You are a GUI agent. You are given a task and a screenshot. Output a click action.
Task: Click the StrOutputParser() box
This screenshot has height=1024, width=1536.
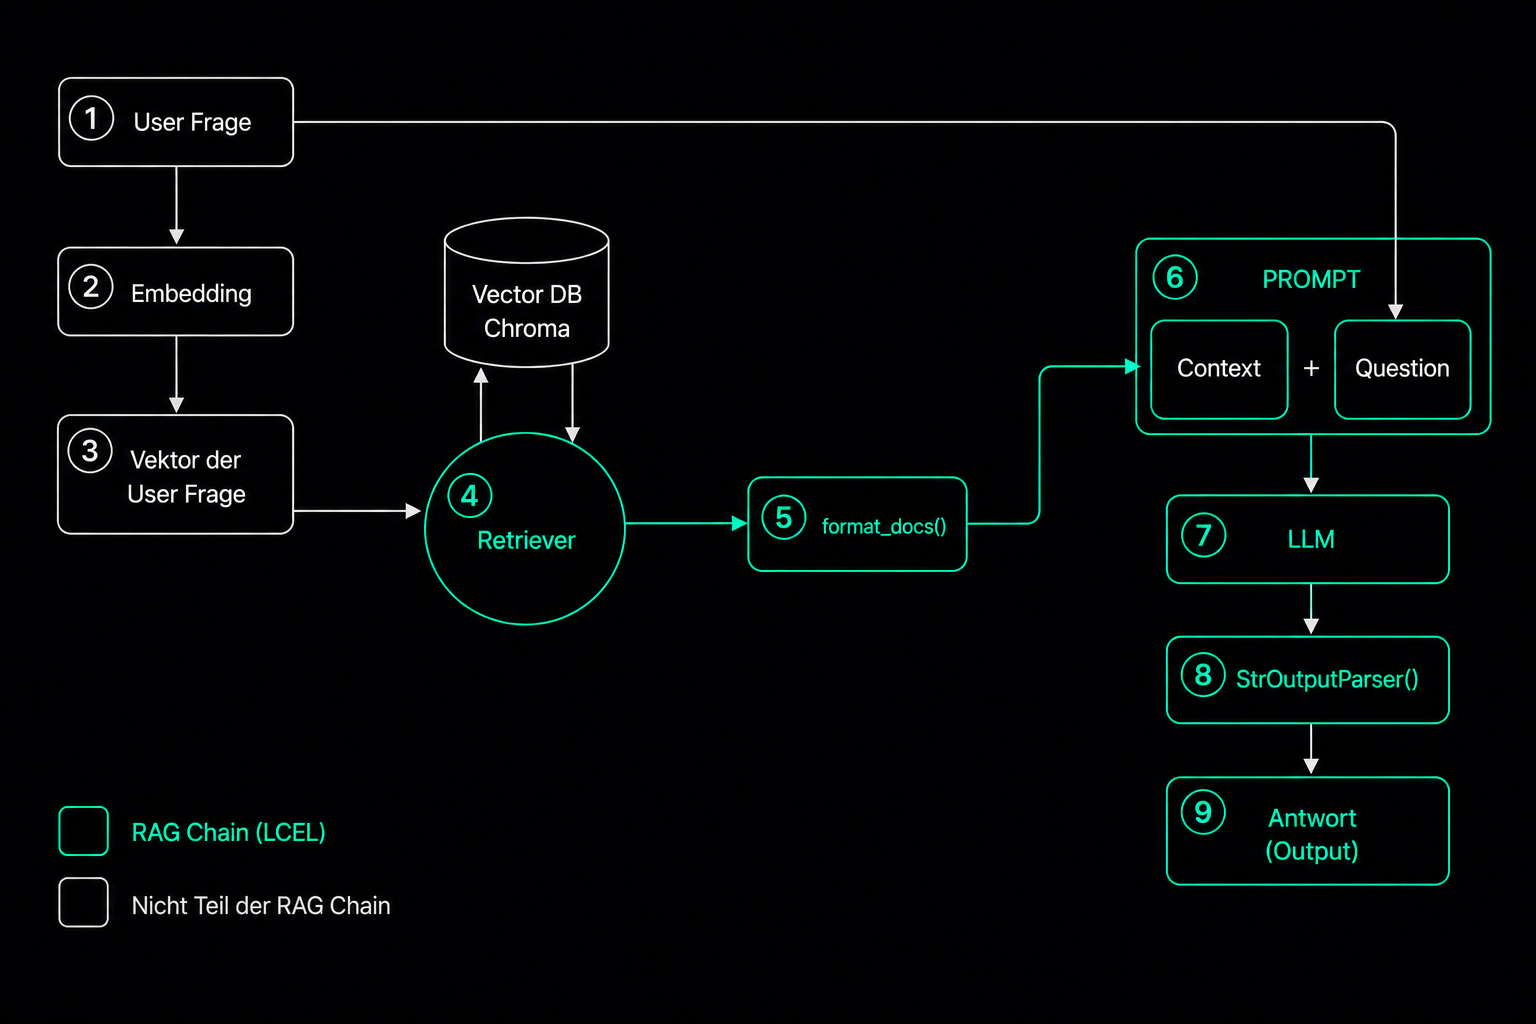pos(1308,680)
